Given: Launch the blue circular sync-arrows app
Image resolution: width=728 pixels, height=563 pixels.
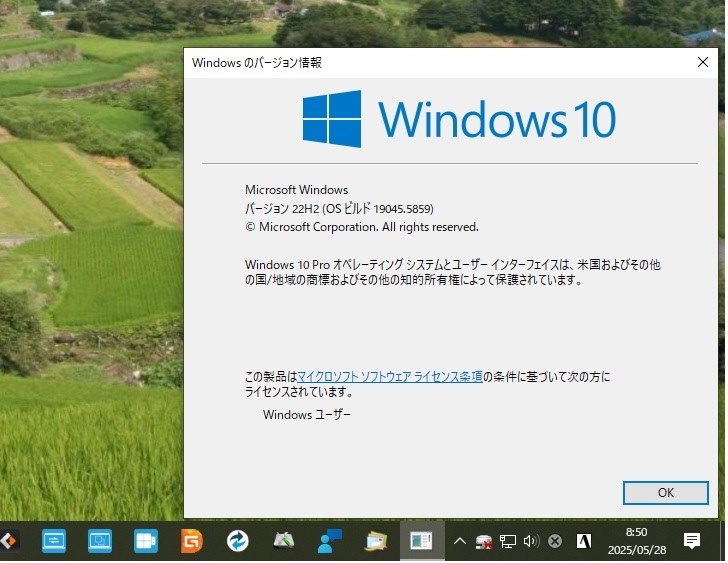Looking at the screenshot, I should 238,542.
